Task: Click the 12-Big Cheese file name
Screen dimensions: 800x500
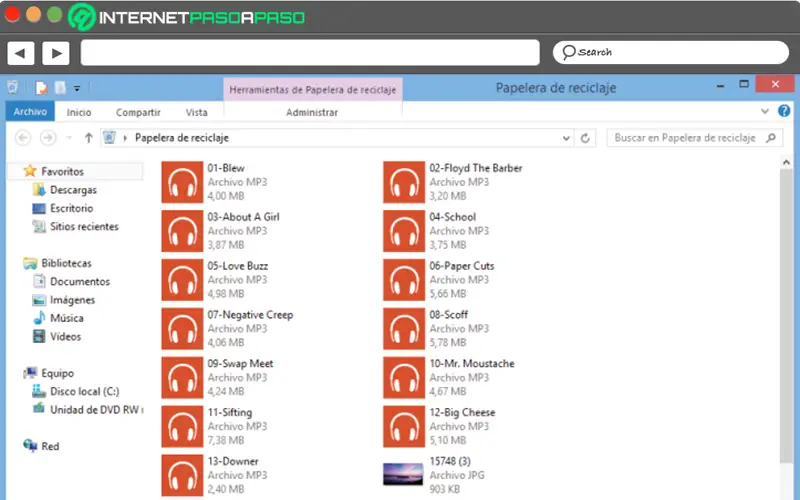Action: click(462, 413)
